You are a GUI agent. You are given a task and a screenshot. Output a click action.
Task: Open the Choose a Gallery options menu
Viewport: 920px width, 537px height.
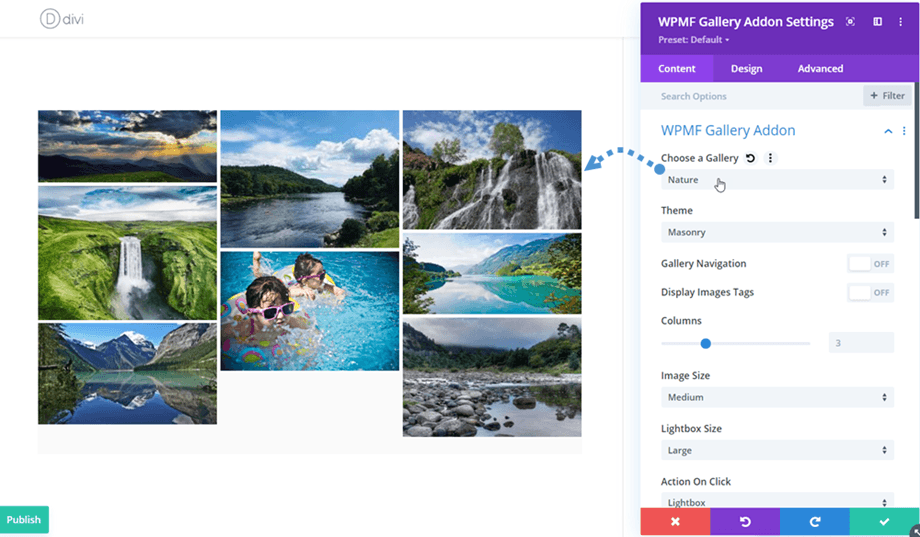coord(769,158)
